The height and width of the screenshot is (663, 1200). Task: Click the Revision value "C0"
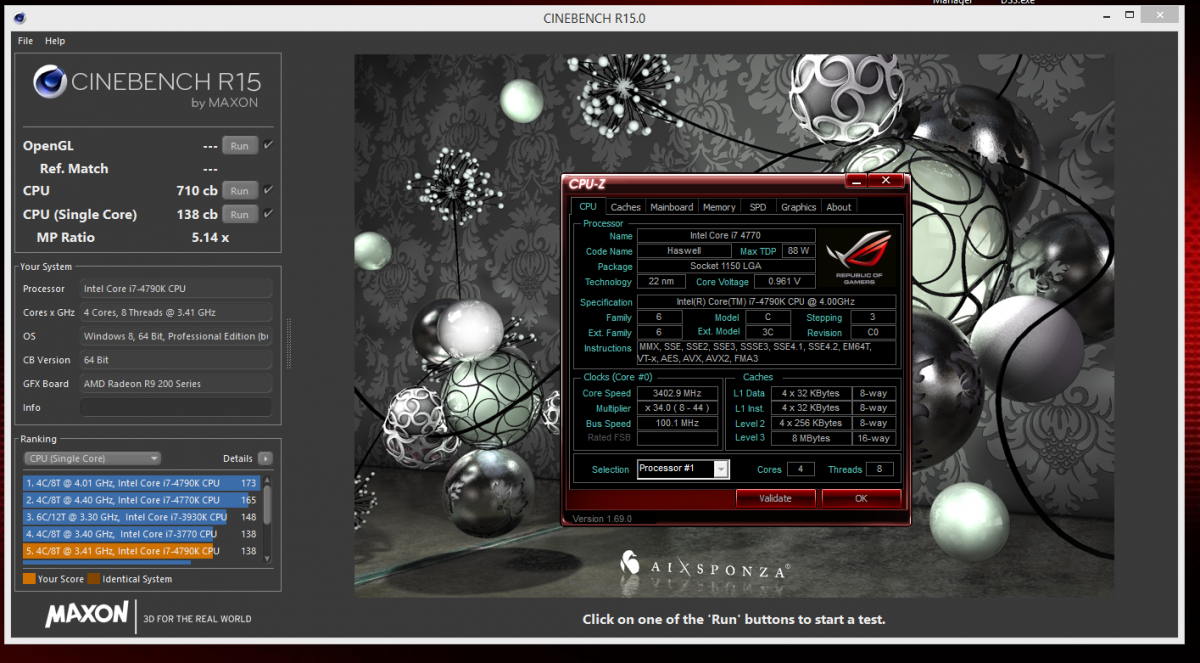[x=873, y=332]
